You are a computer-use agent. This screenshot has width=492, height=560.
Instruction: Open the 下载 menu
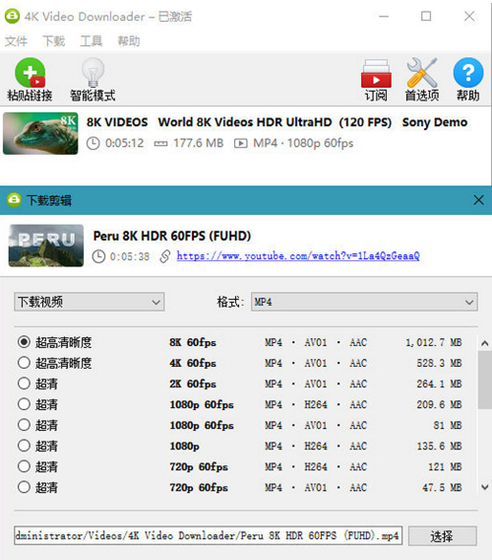click(x=54, y=41)
